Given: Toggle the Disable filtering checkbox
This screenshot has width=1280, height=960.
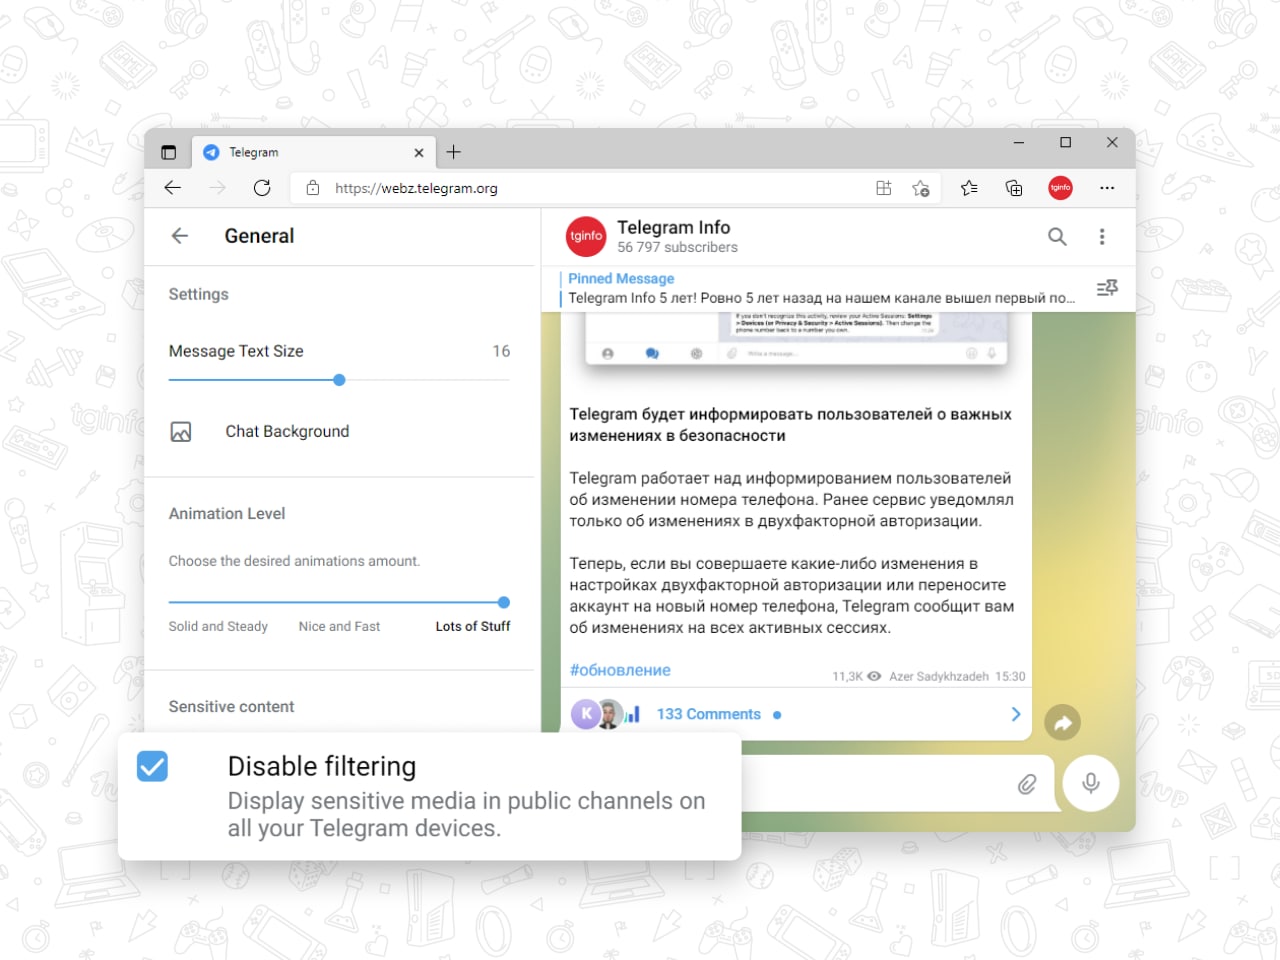Looking at the screenshot, I should (x=152, y=767).
